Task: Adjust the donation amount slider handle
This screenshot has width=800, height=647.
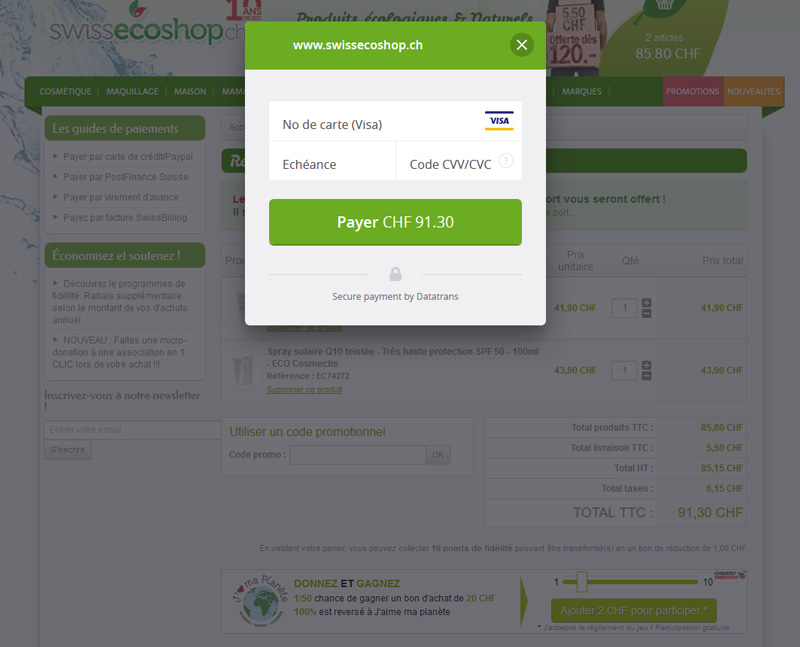Action: (582, 582)
